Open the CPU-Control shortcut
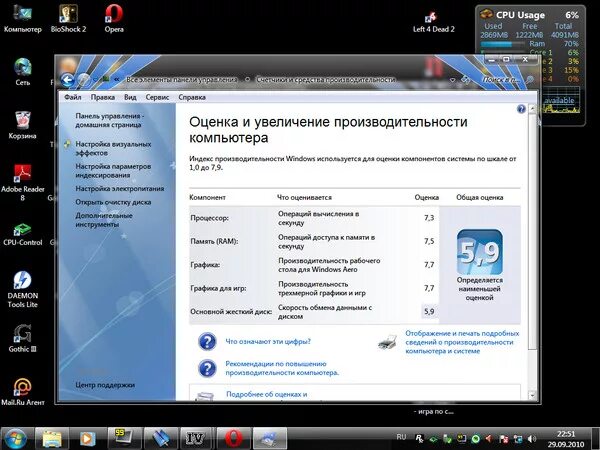Viewport: 600px width, 450px height. coord(23,234)
